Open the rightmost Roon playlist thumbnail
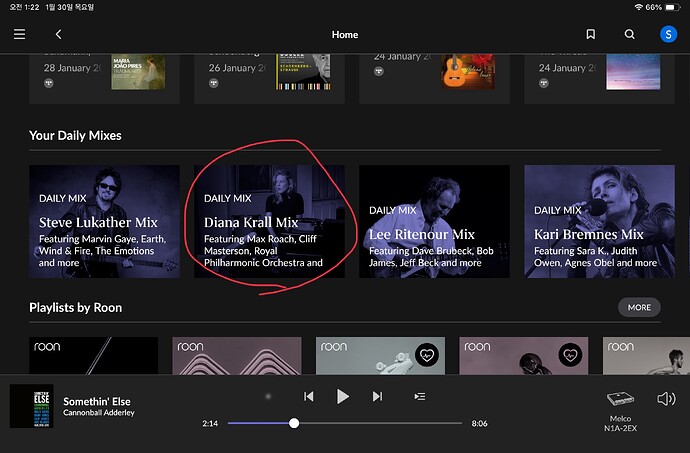The image size is (690, 453). [646, 356]
